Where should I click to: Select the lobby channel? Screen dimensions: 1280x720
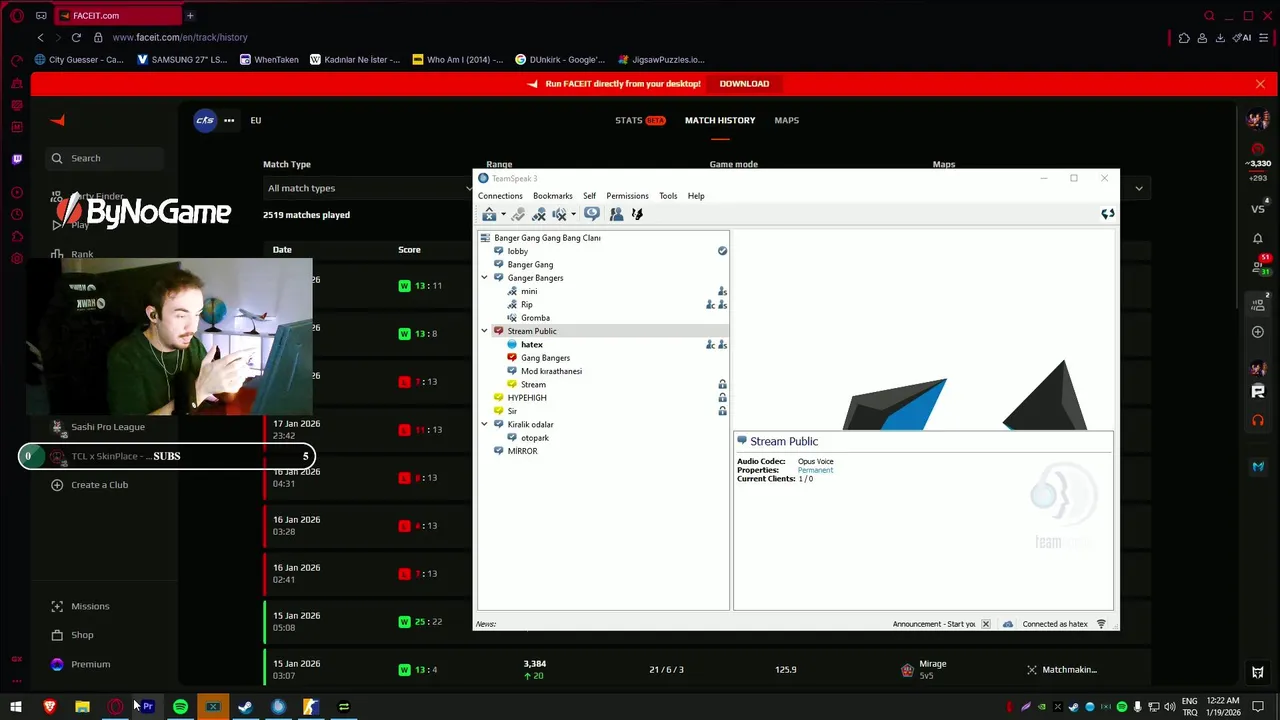click(x=517, y=251)
